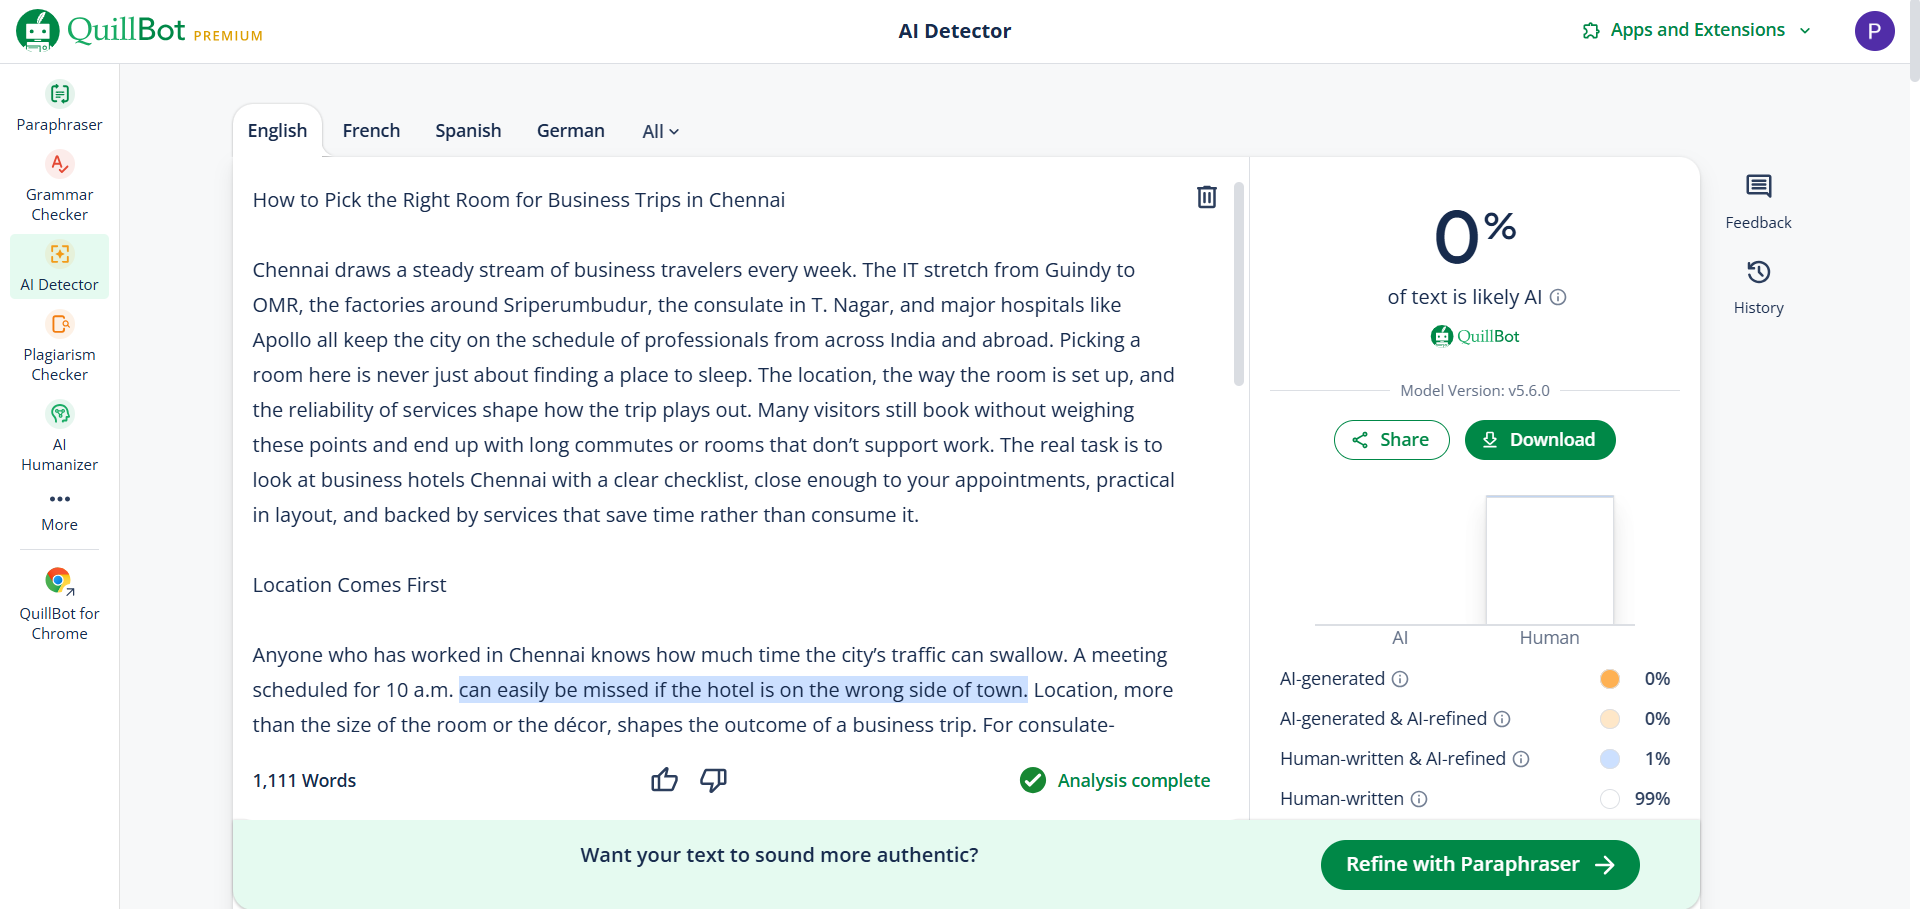This screenshot has width=1920, height=909.
Task: Switch to the French tab
Action: [x=371, y=131]
